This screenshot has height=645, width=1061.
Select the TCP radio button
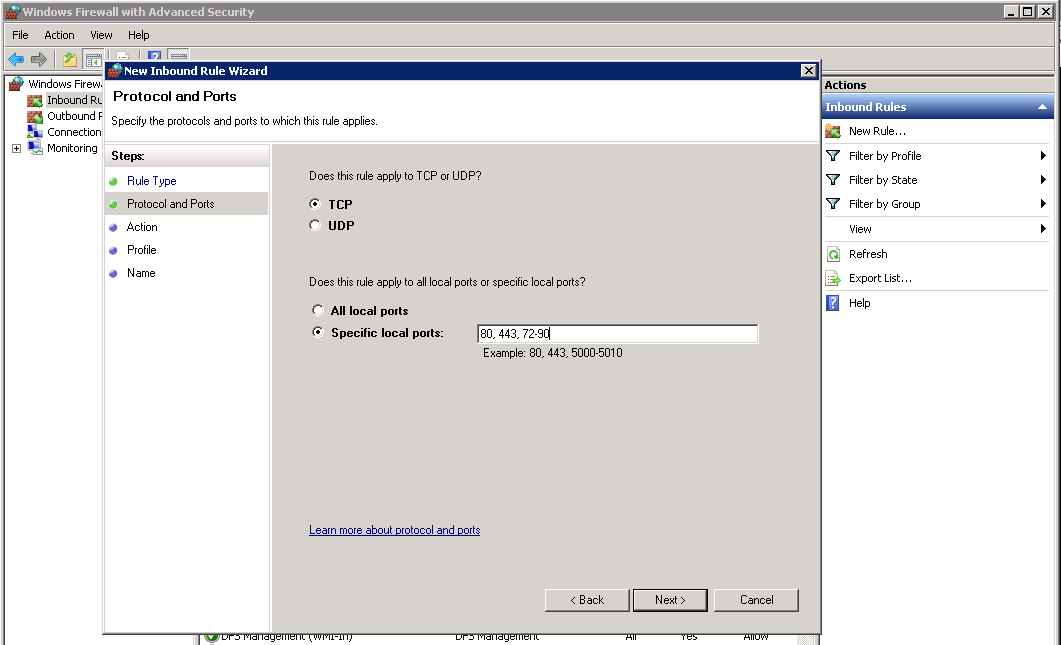click(315, 204)
